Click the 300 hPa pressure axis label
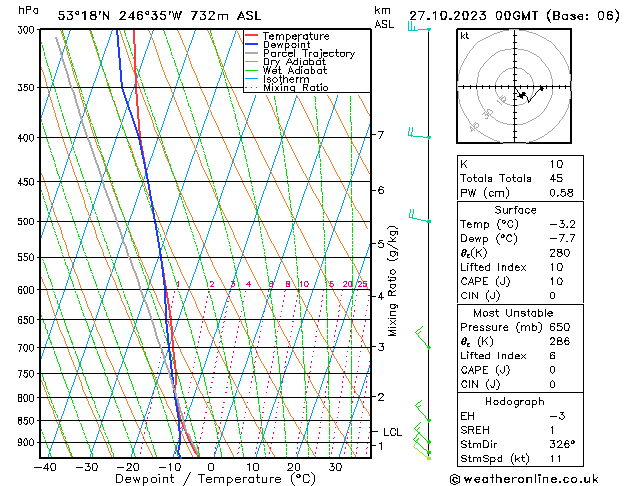Screen dimensions: 629x486 (28, 30)
